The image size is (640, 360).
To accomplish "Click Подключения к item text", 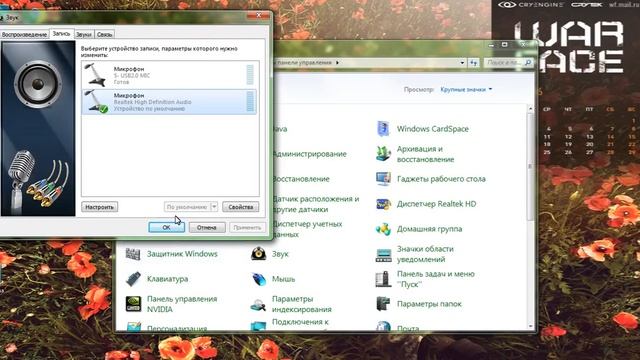I will point(300,322).
